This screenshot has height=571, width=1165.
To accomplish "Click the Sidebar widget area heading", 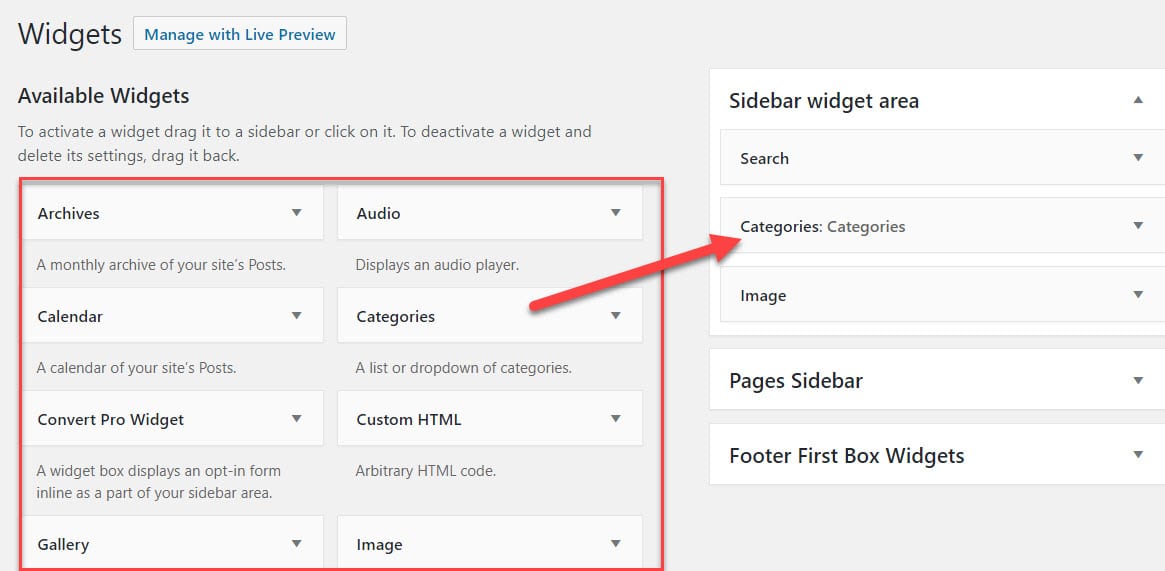I will point(824,101).
